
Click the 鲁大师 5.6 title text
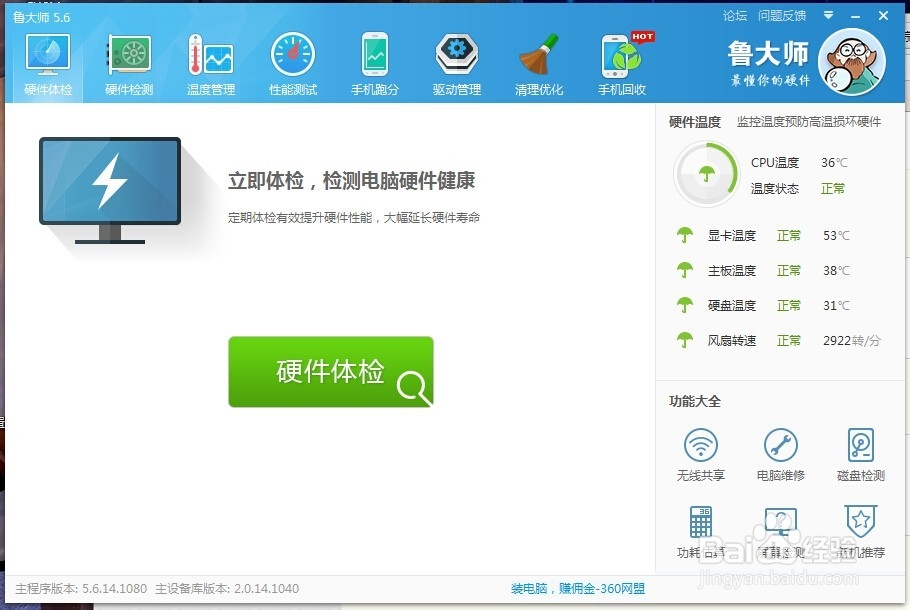click(41, 17)
